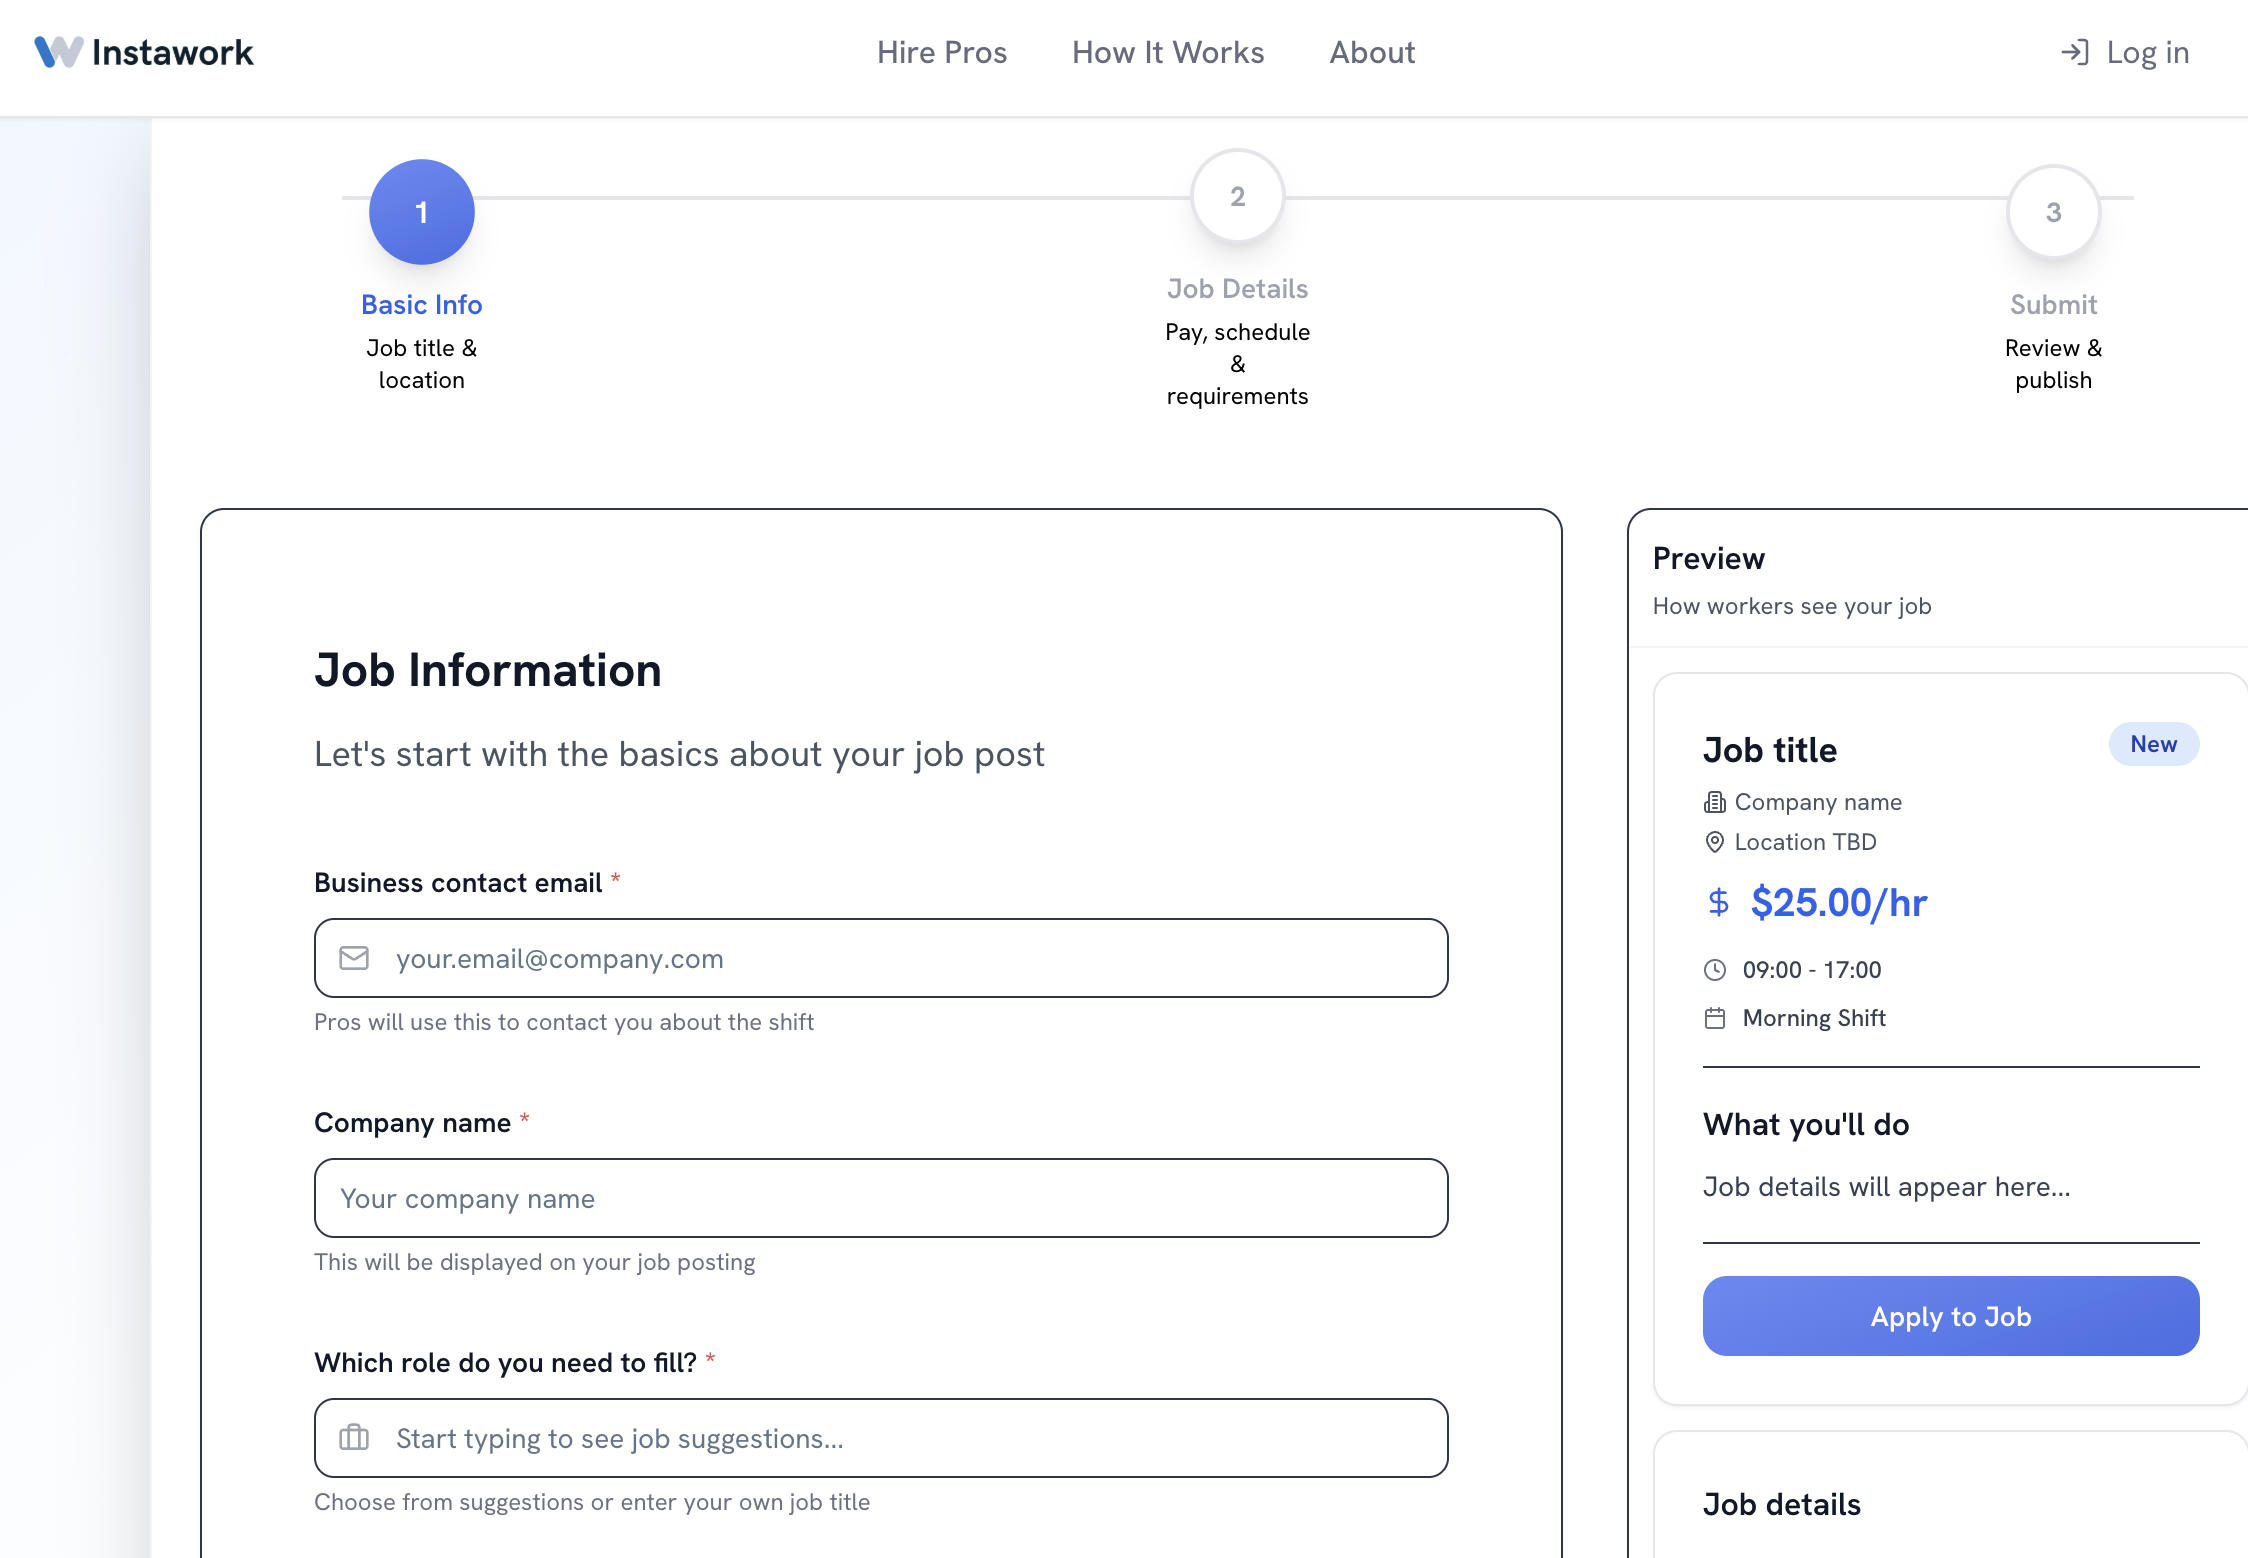The height and width of the screenshot is (1558, 2248).
Task: Click the New badge in preview
Action: click(x=2154, y=744)
